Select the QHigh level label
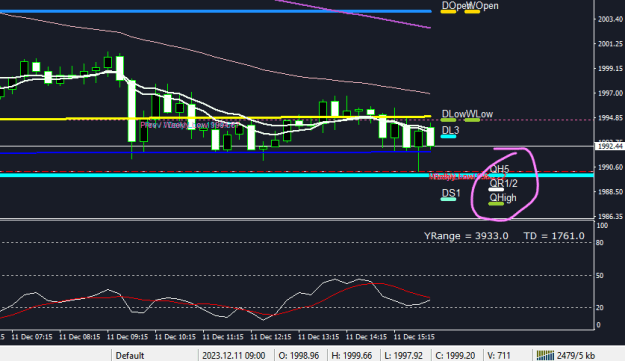Image resolution: width=625 pixels, height=361 pixels. (503, 198)
